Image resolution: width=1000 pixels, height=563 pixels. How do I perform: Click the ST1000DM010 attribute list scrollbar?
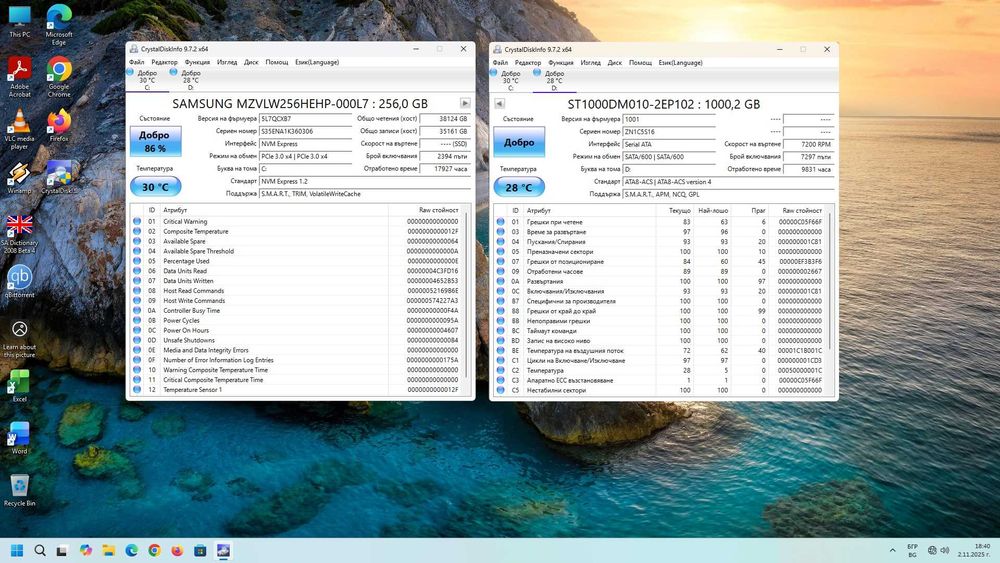coord(831,283)
